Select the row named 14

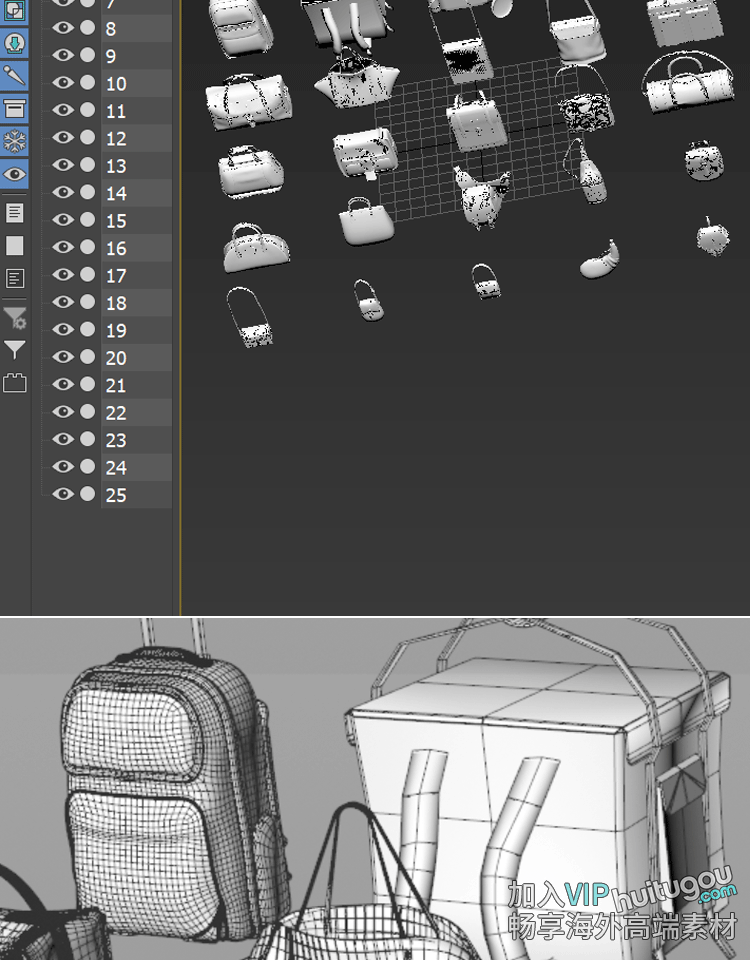click(x=136, y=193)
